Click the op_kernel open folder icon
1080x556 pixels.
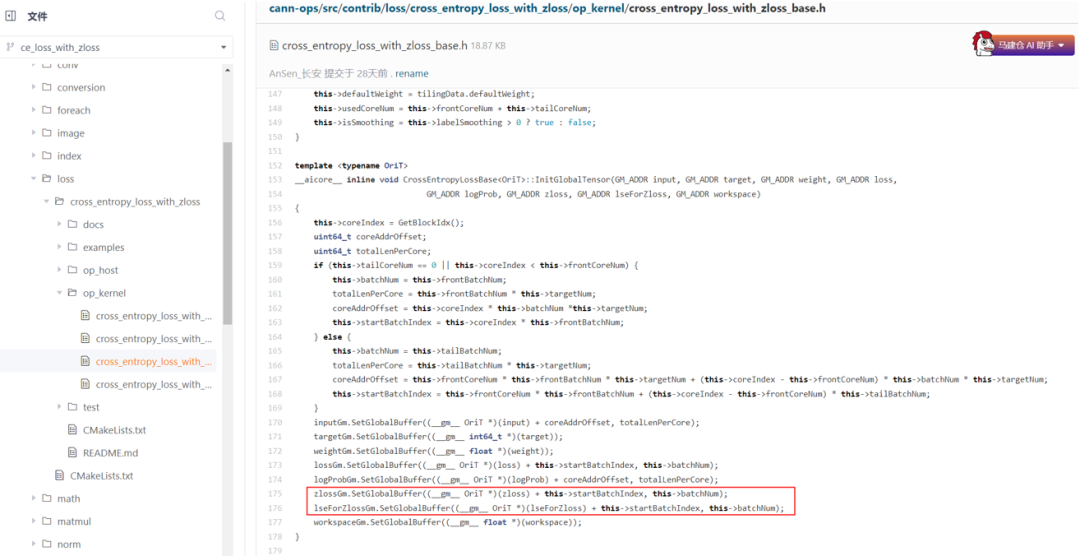72,293
